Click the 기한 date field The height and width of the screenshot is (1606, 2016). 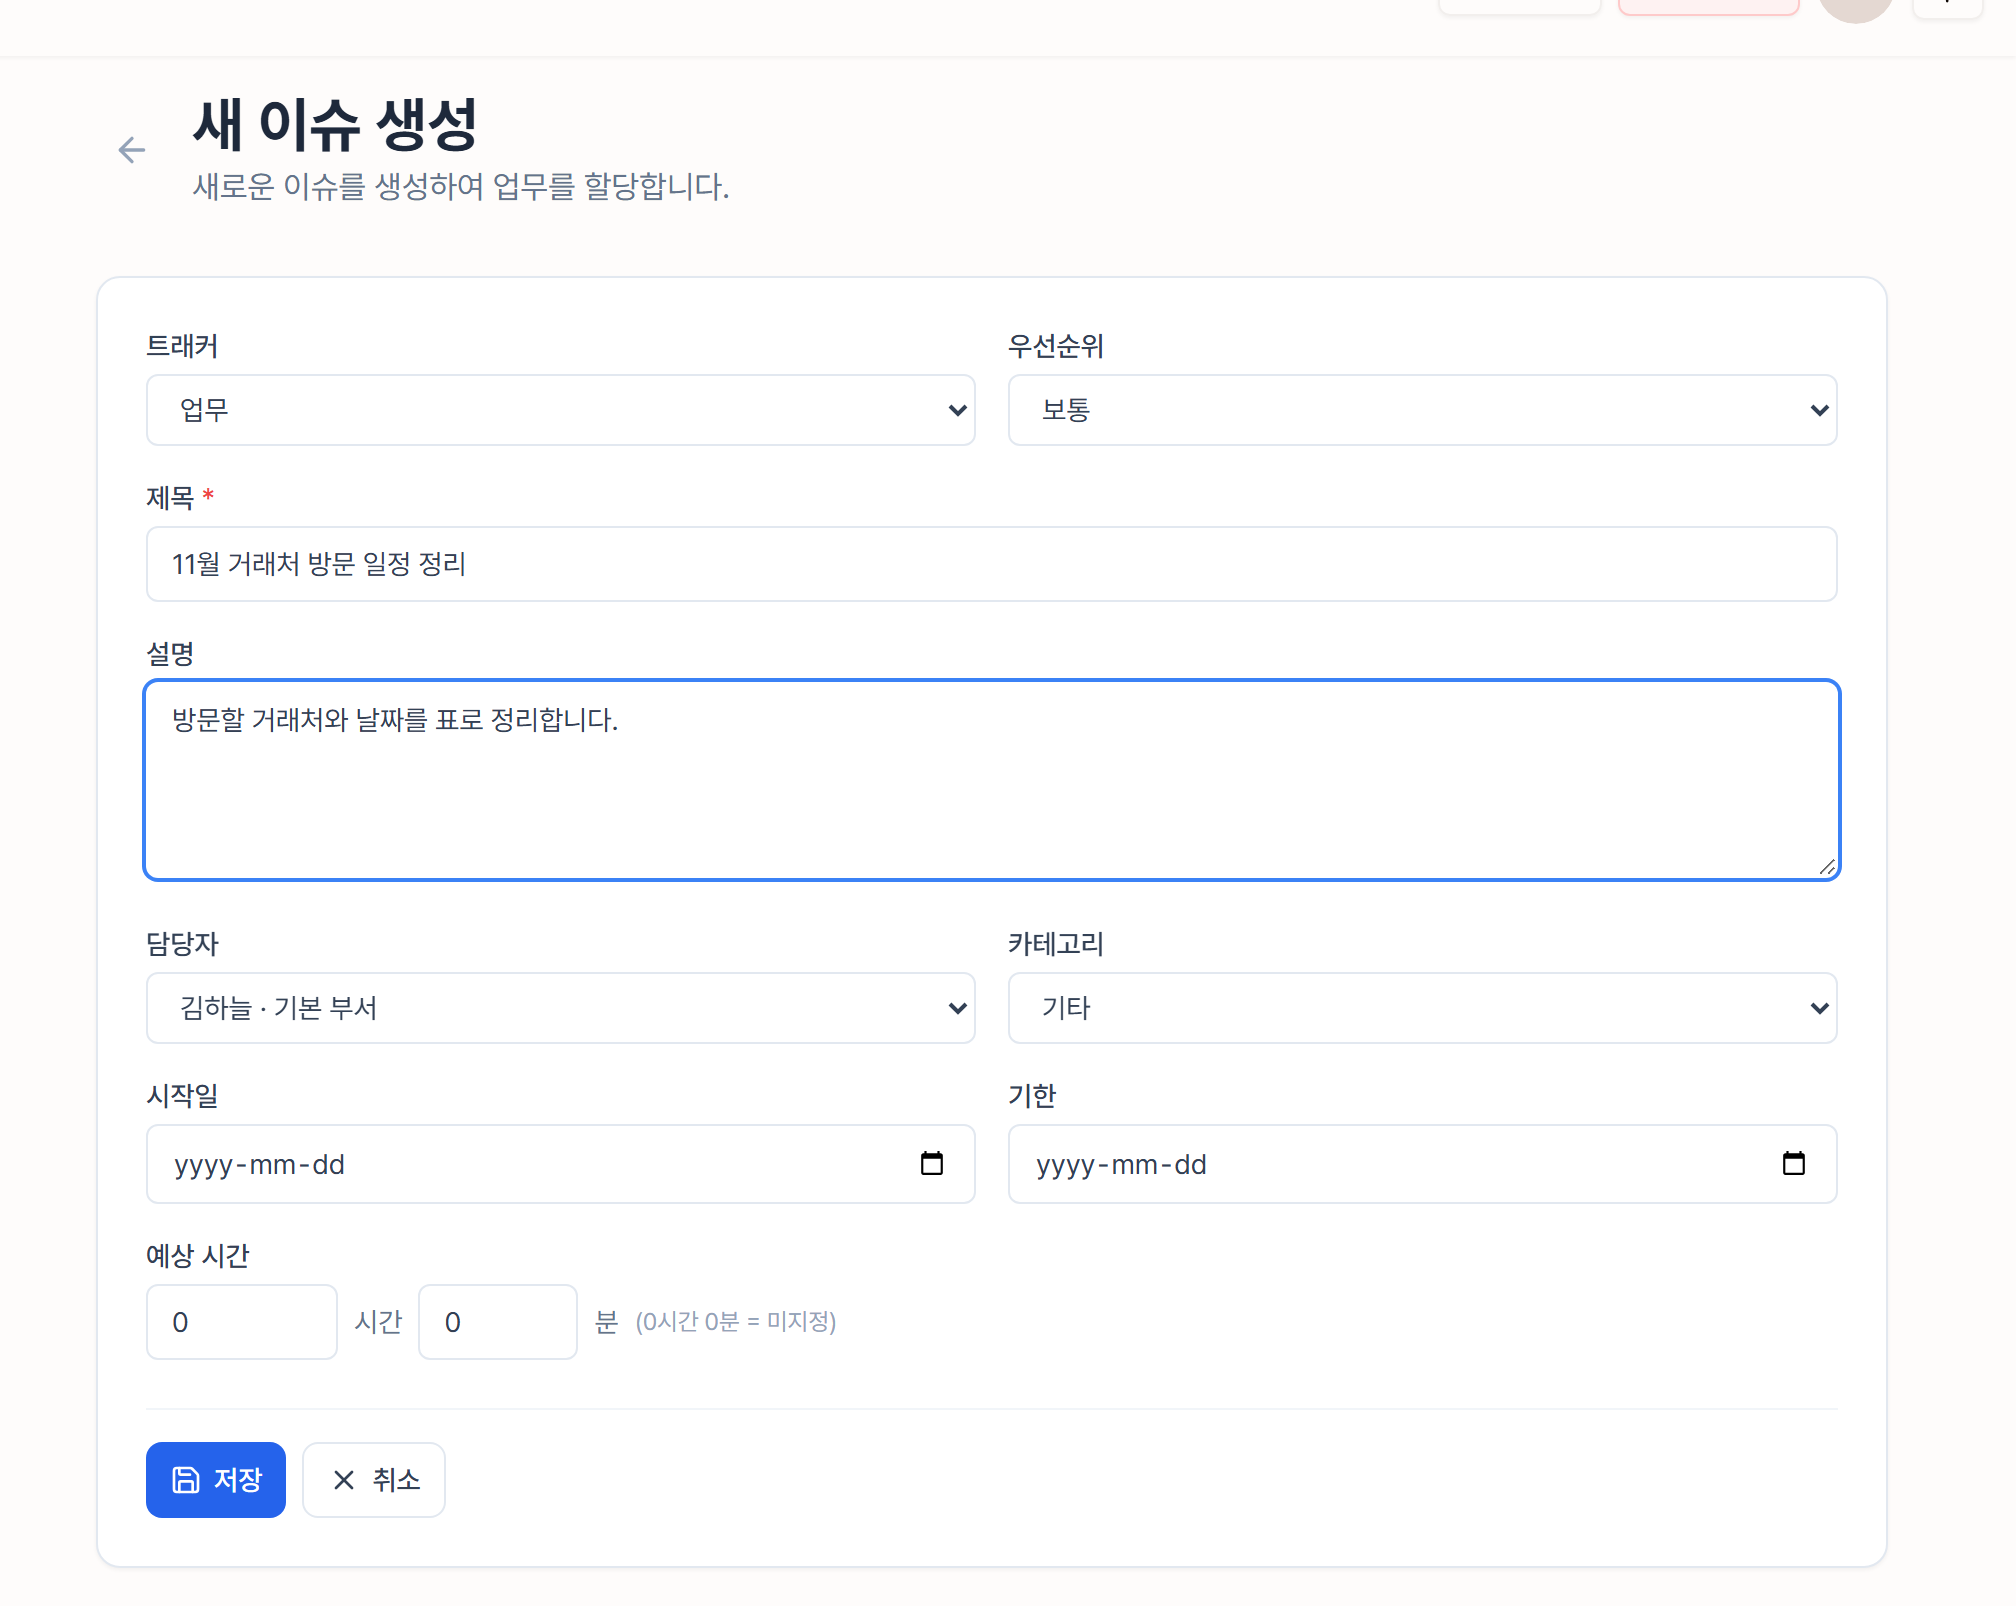[x=1422, y=1164]
